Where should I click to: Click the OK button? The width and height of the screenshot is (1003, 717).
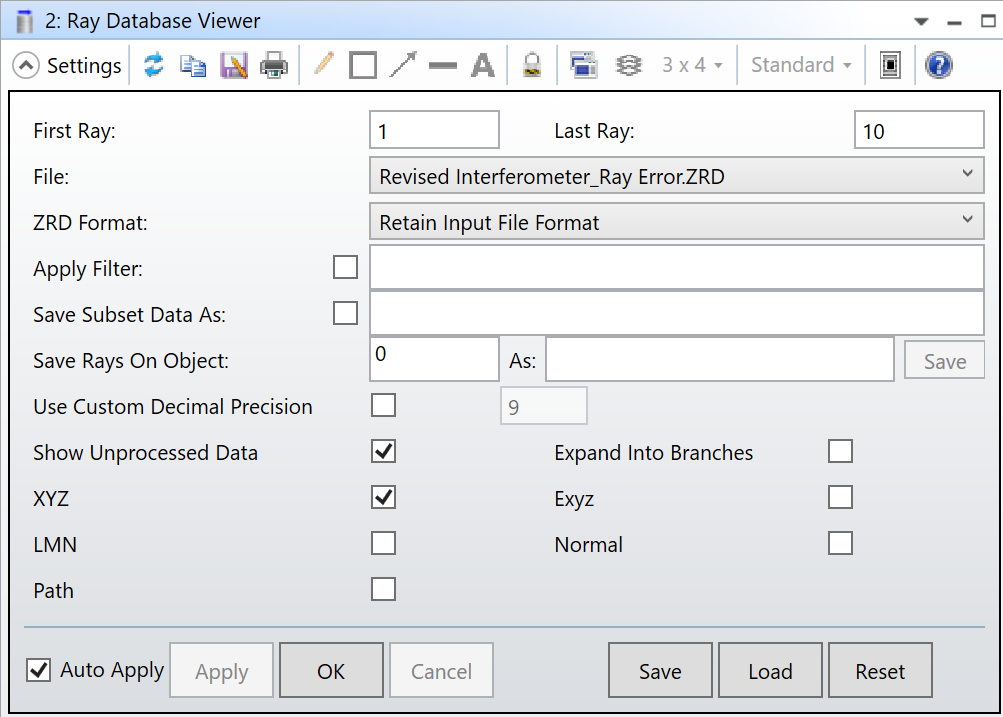click(331, 670)
